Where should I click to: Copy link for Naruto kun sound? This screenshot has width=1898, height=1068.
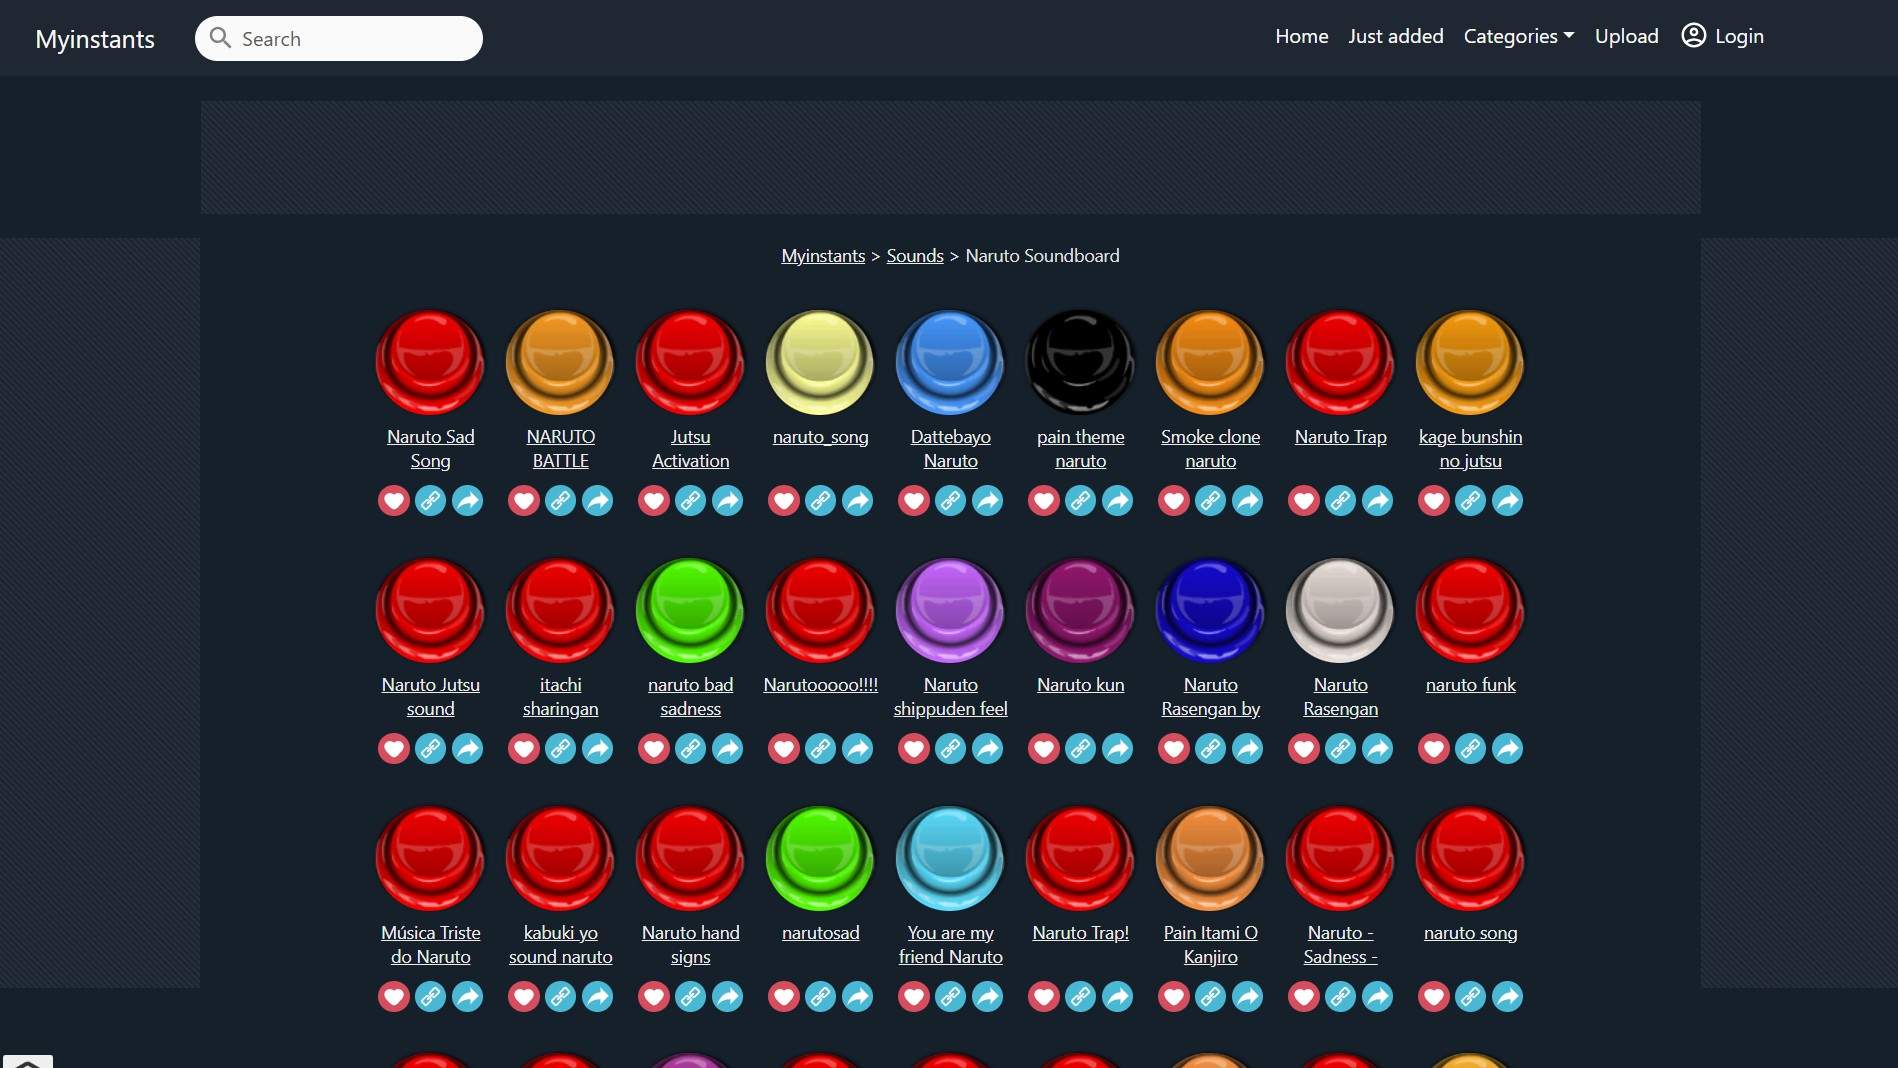click(x=1081, y=748)
